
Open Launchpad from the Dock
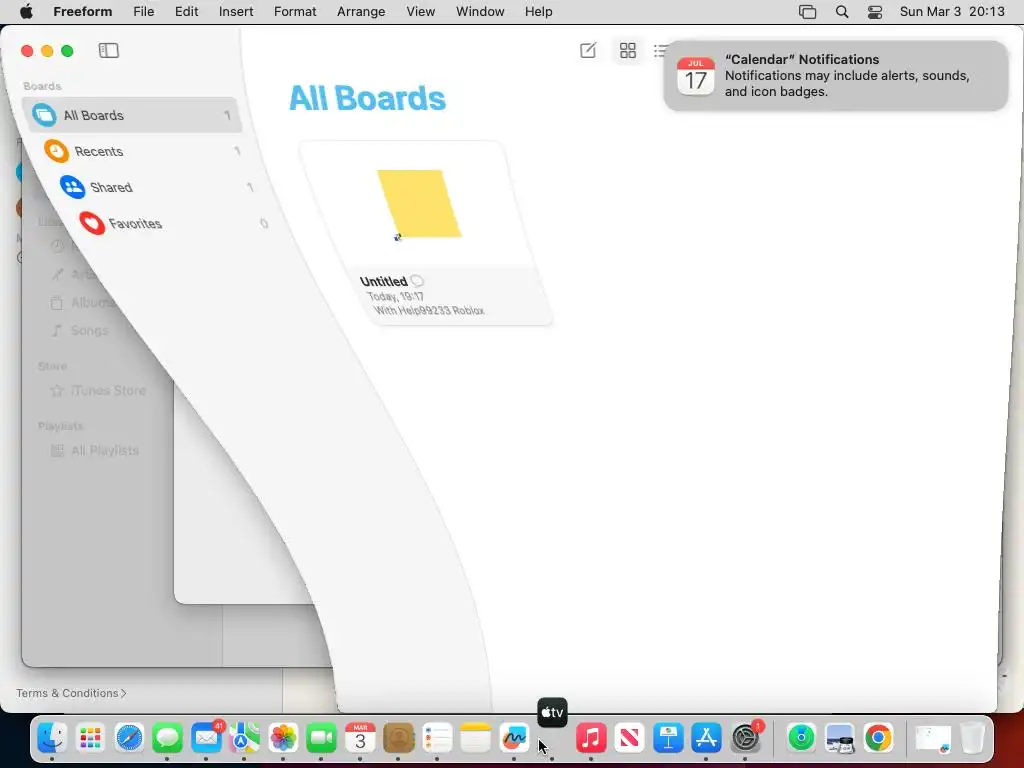[90, 738]
